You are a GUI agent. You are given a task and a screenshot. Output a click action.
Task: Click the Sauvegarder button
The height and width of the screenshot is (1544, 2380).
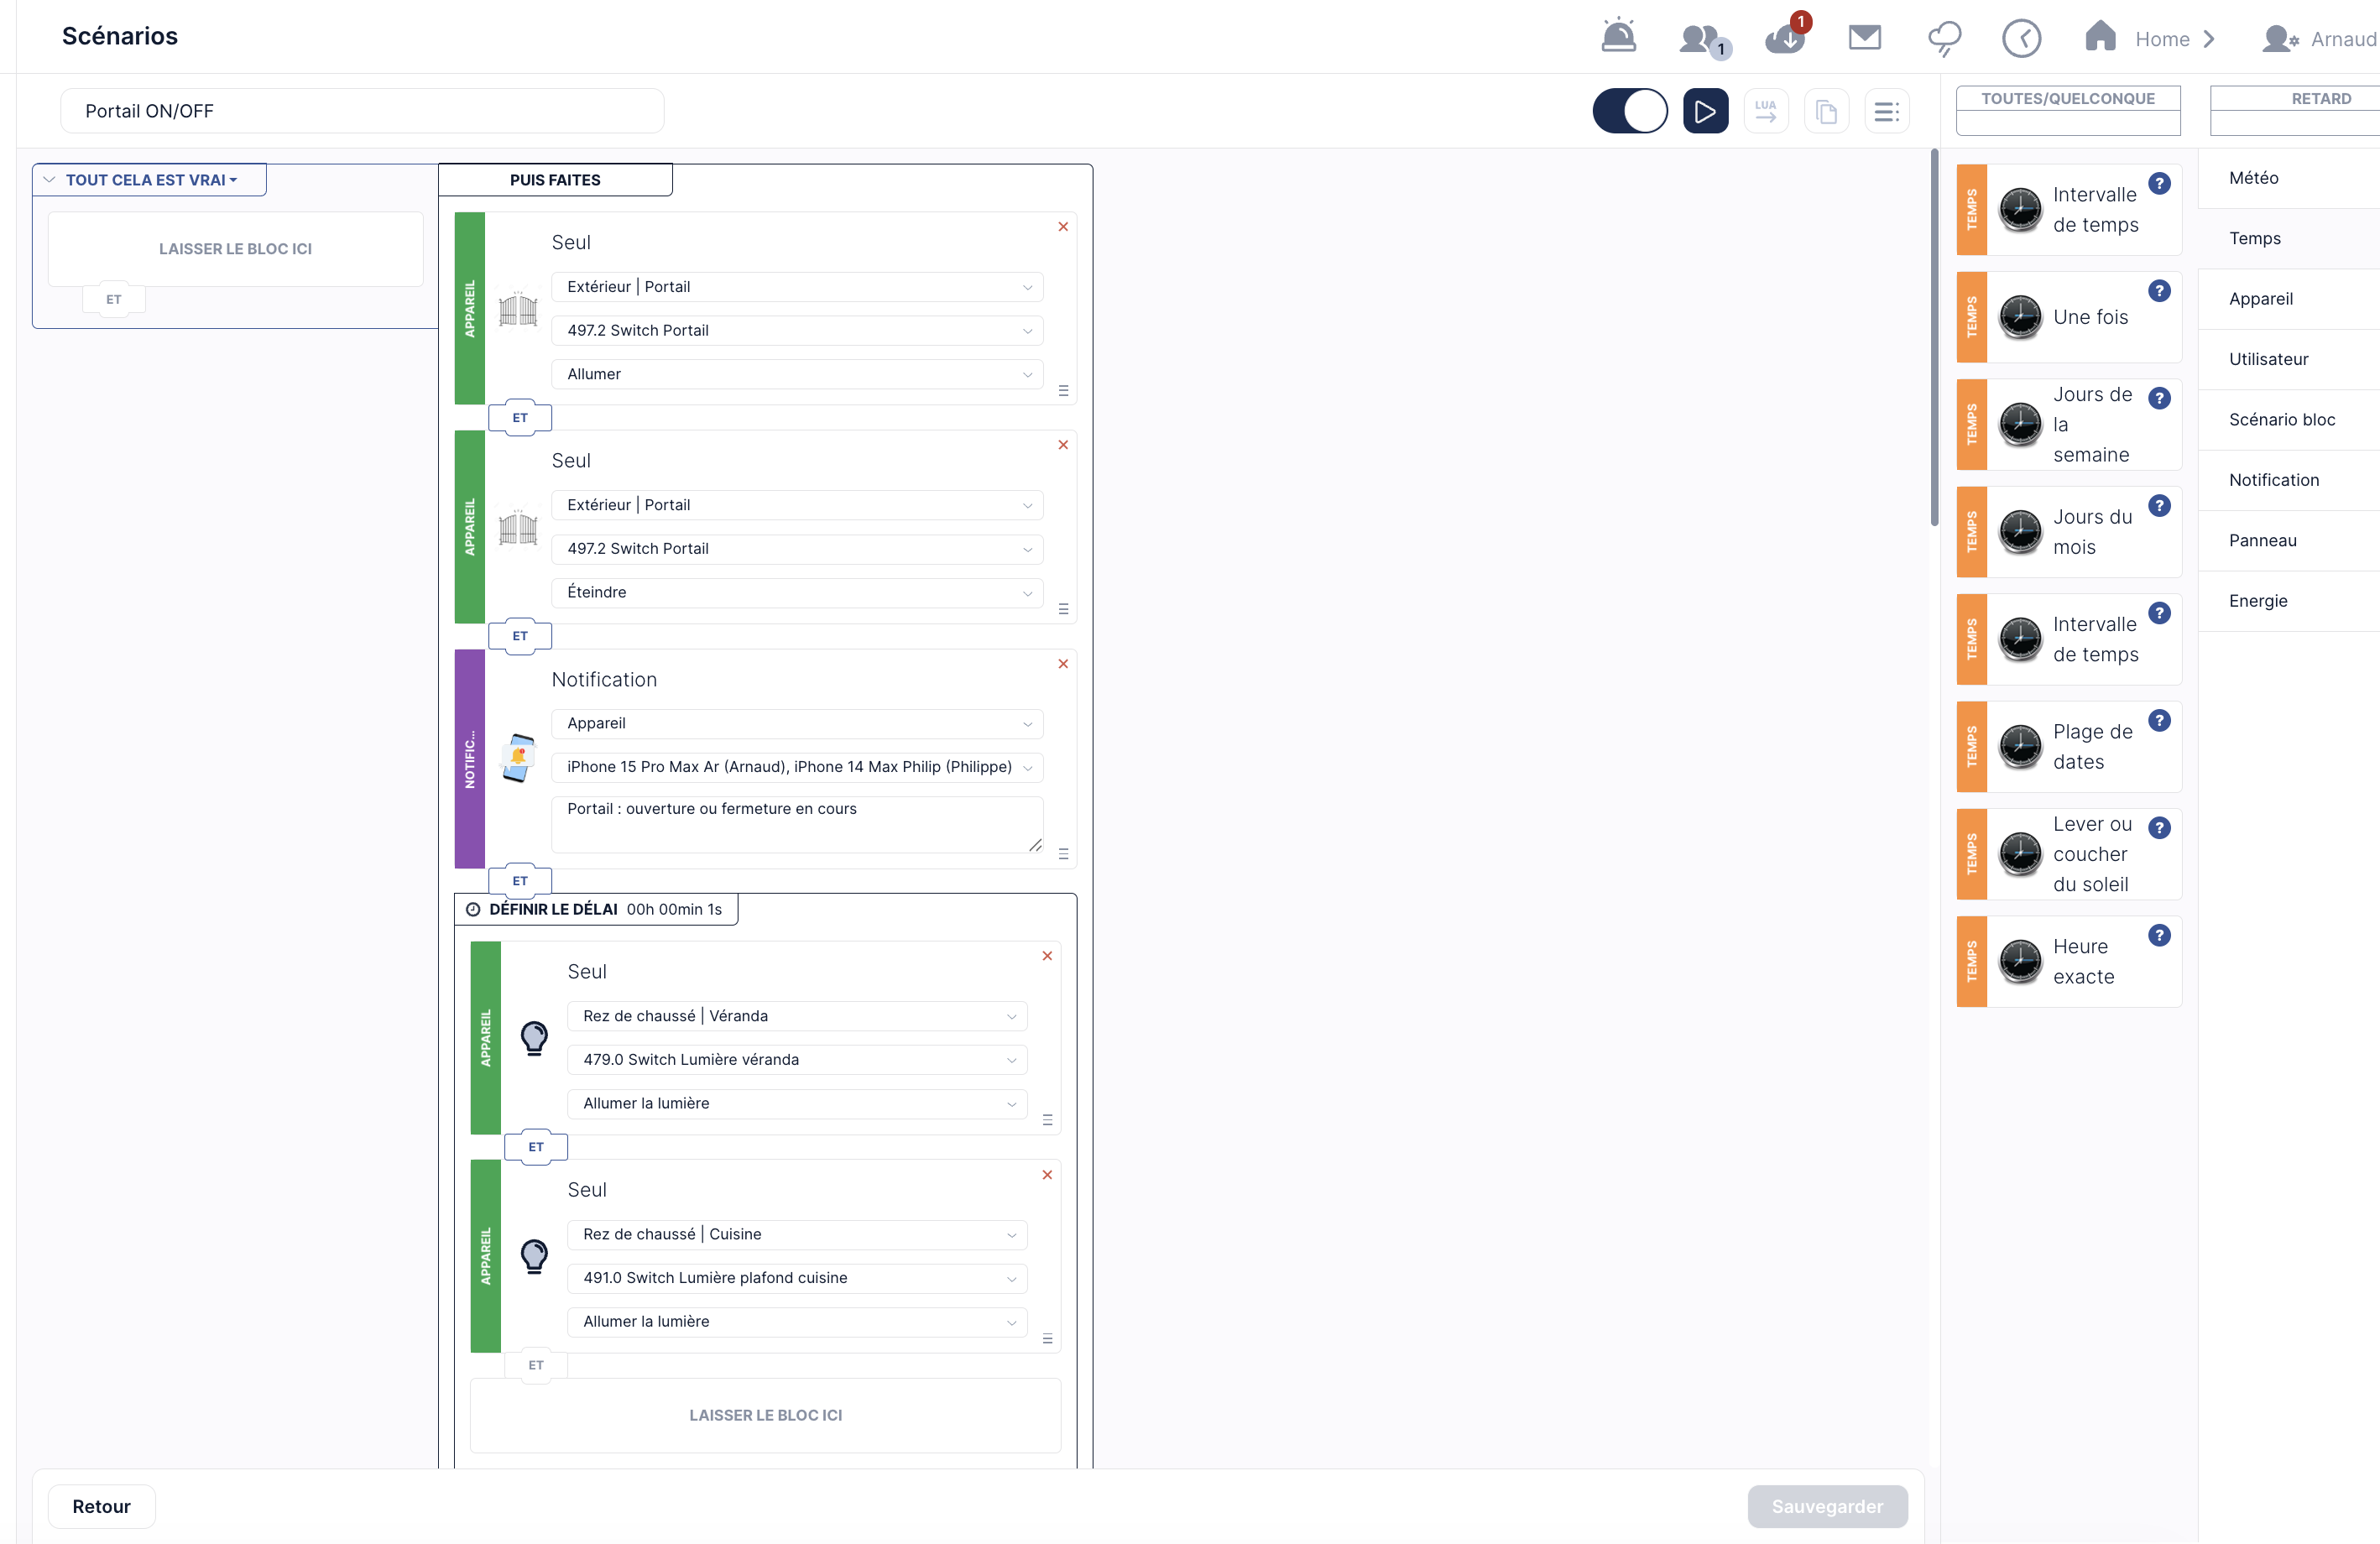[1827, 1506]
